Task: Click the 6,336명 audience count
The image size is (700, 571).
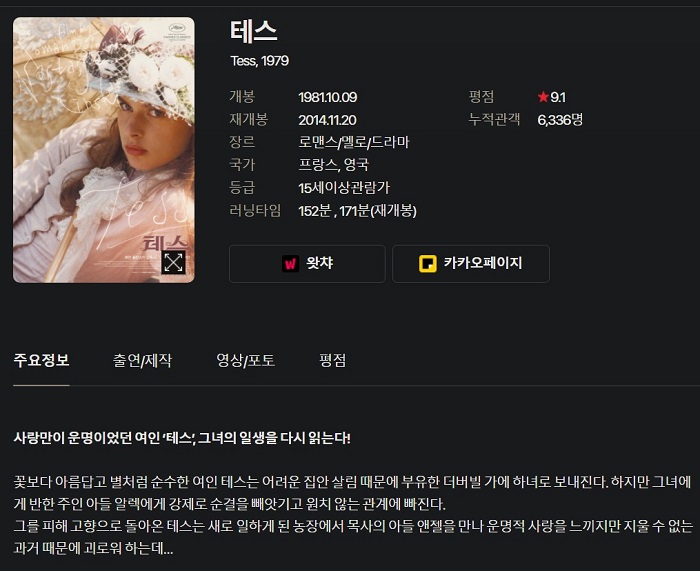Action: tap(560, 119)
